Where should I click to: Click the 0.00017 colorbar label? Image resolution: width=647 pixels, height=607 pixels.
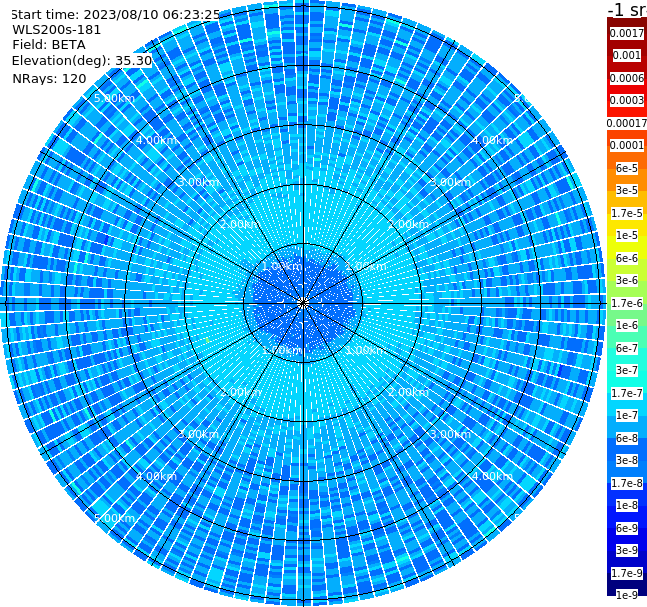(x=627, y=123)
